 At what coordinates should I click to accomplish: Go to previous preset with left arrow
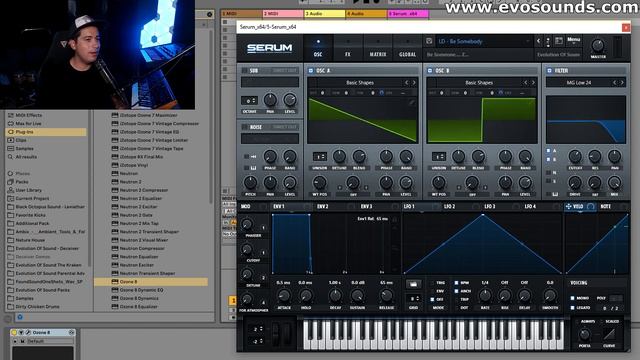tap(538, 41)
